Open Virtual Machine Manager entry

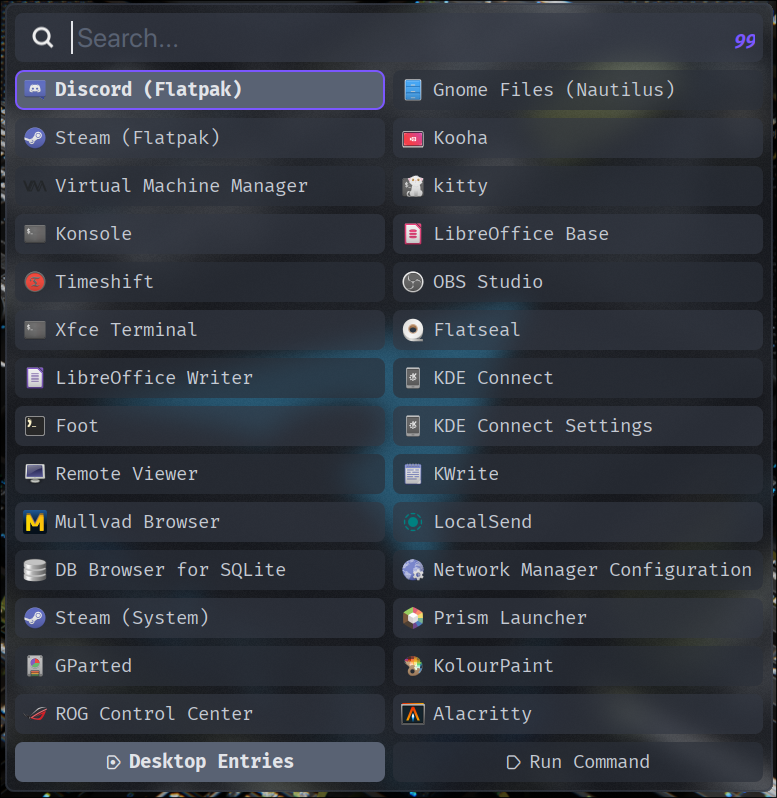coord(200,186)
